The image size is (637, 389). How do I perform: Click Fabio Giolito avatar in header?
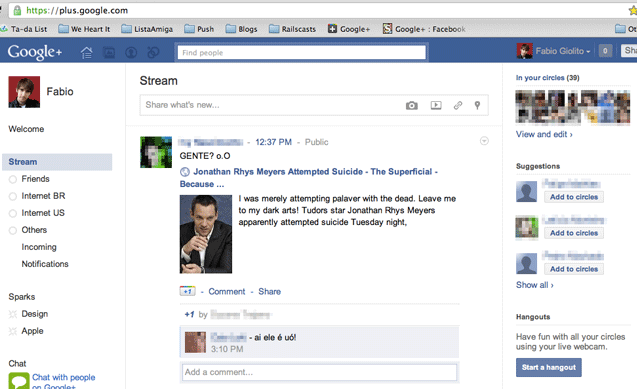(x=524, y=51)
